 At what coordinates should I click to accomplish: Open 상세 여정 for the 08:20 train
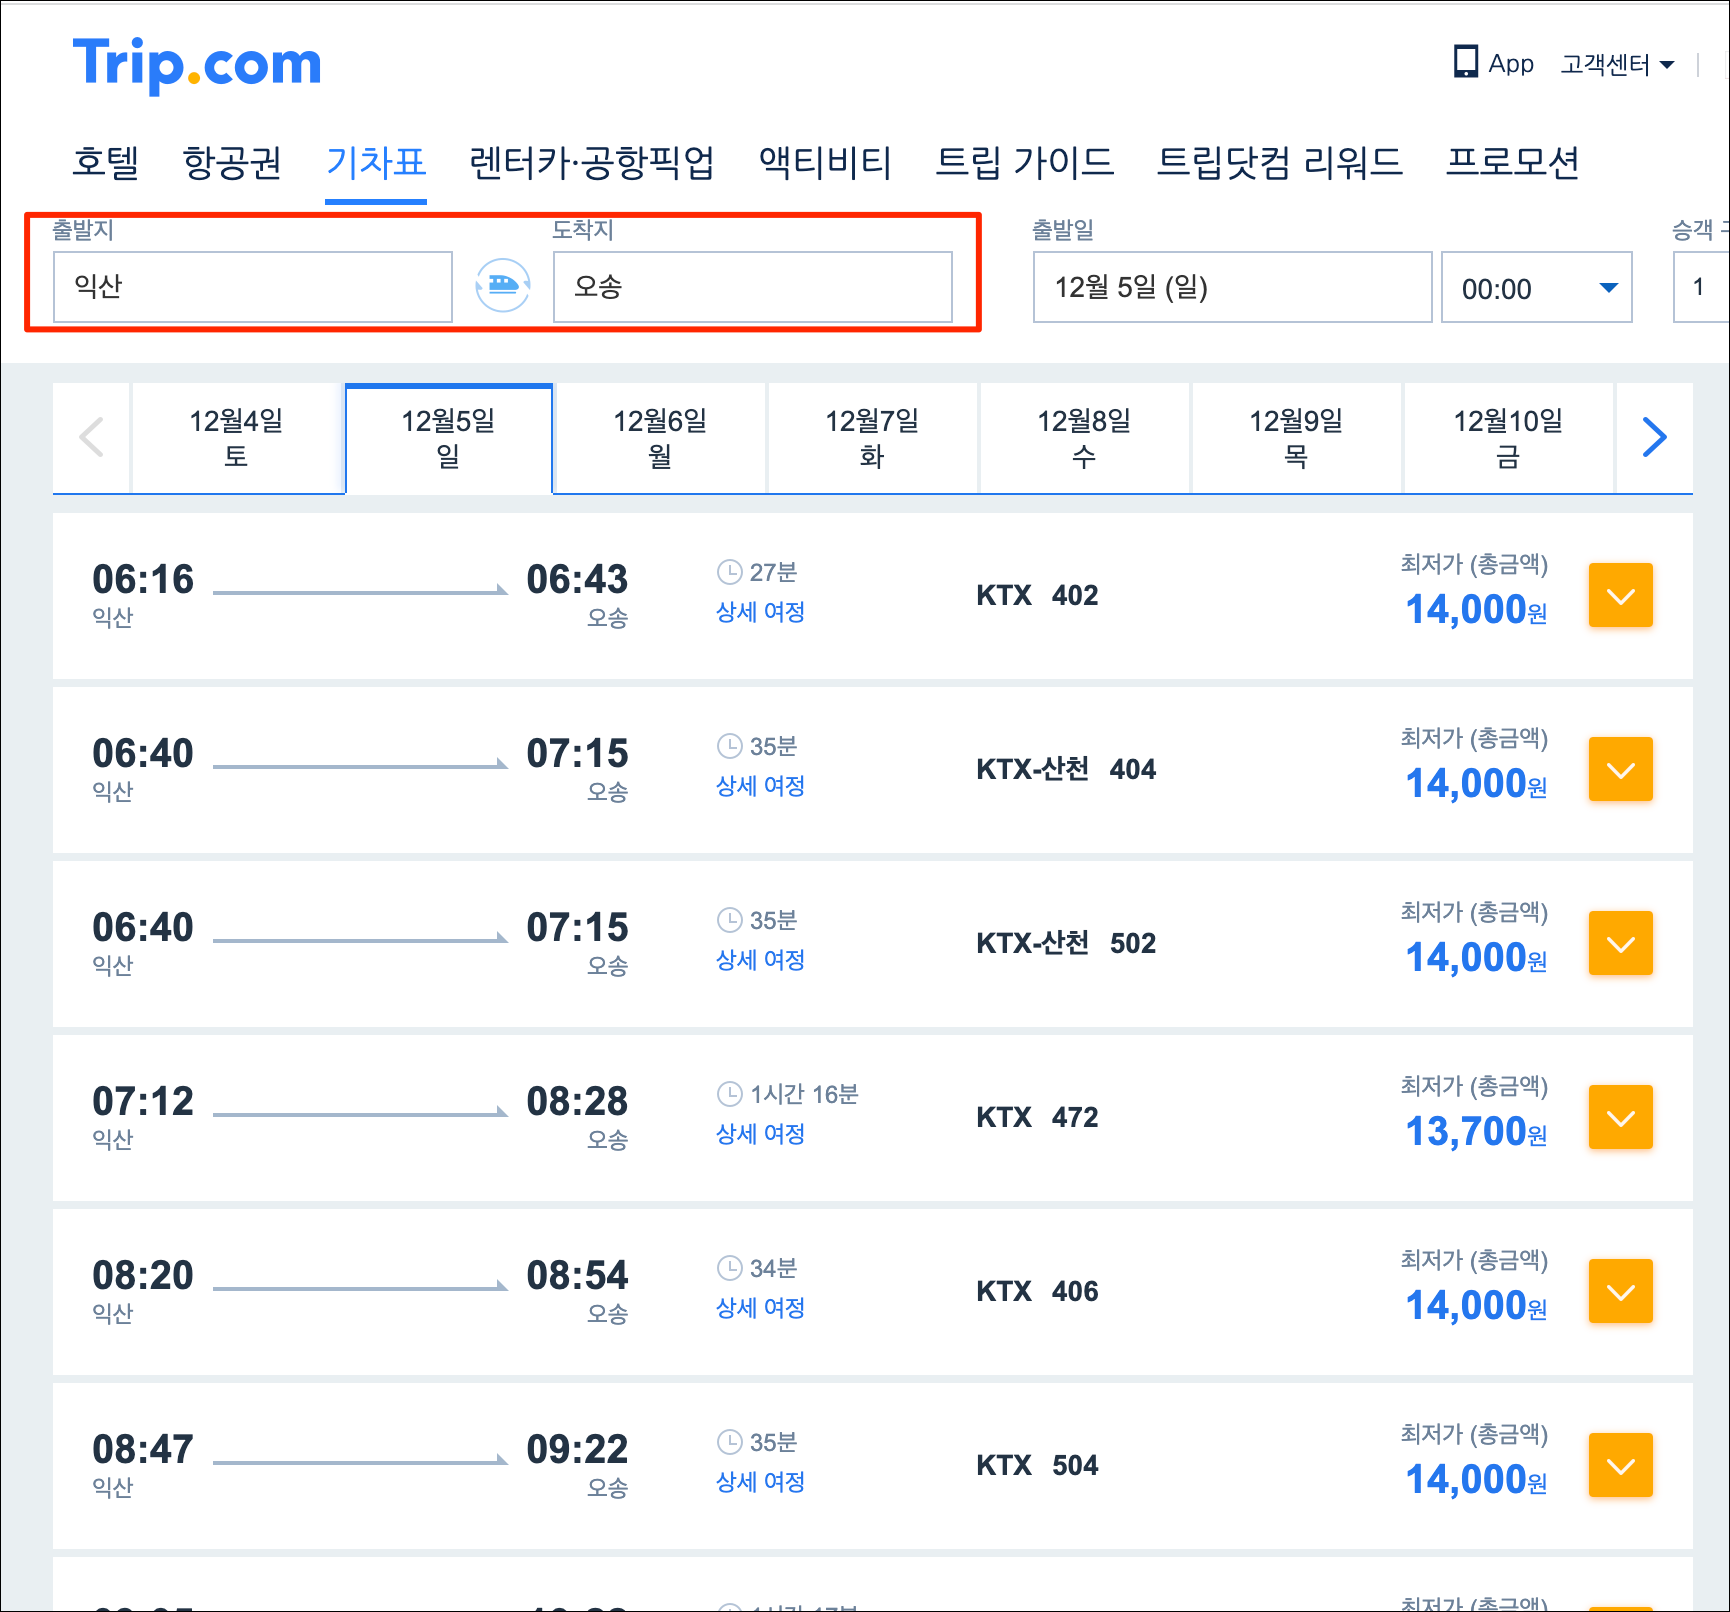[761, 1308]
